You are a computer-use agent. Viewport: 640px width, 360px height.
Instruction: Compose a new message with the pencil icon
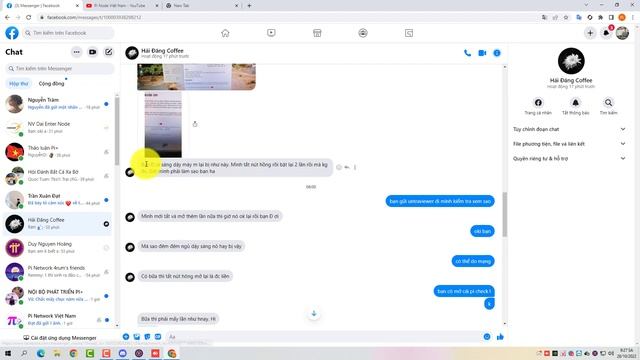[109, 52]
